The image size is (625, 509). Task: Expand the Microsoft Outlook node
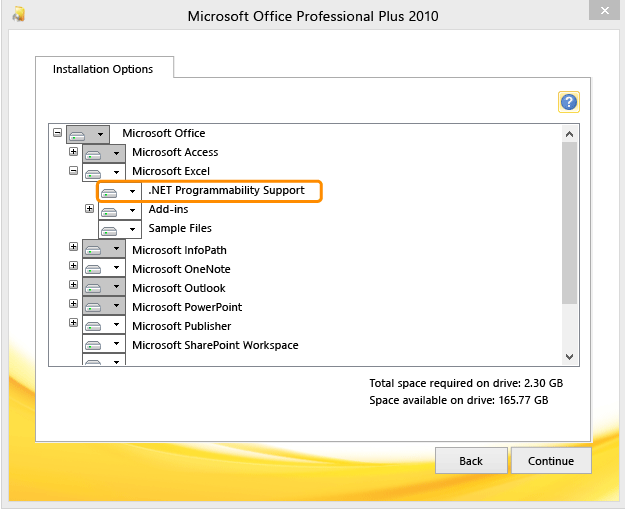(x=73, y=285)
